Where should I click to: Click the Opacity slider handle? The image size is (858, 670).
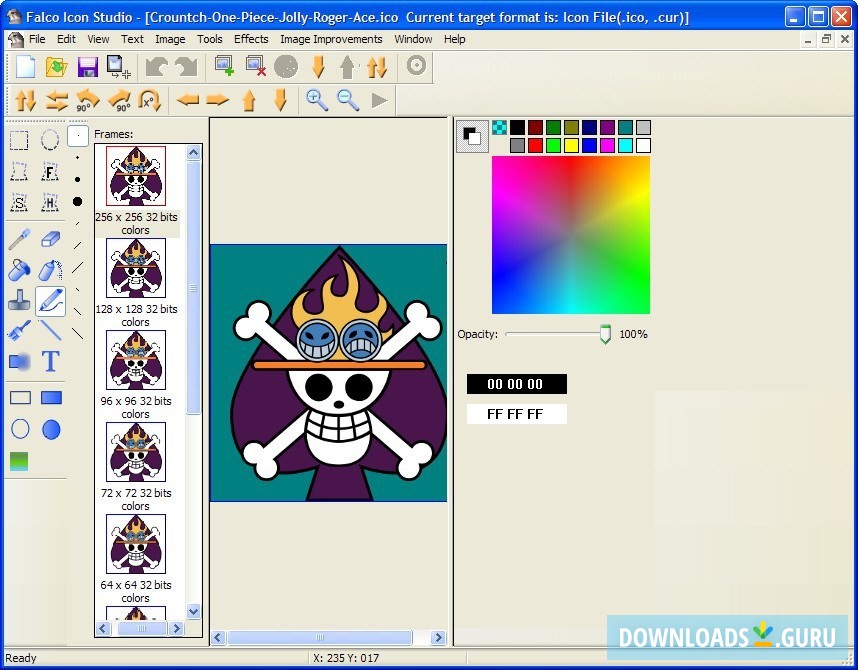[x=605, y=334]
